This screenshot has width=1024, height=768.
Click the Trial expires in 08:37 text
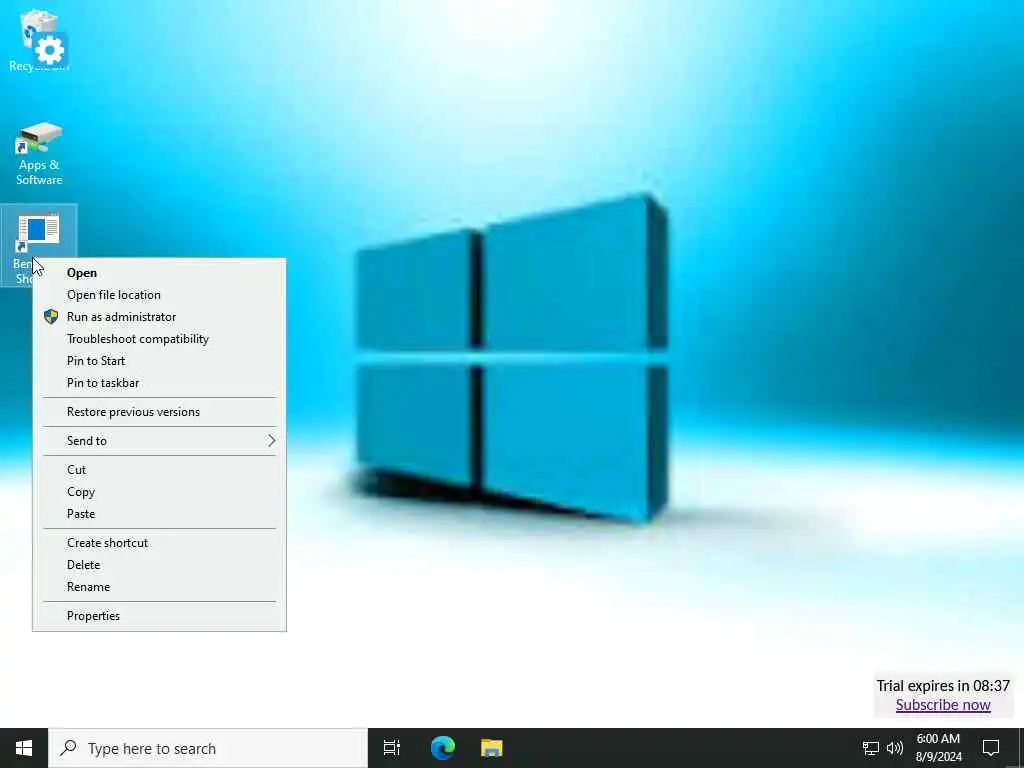[x=942, y=686]
